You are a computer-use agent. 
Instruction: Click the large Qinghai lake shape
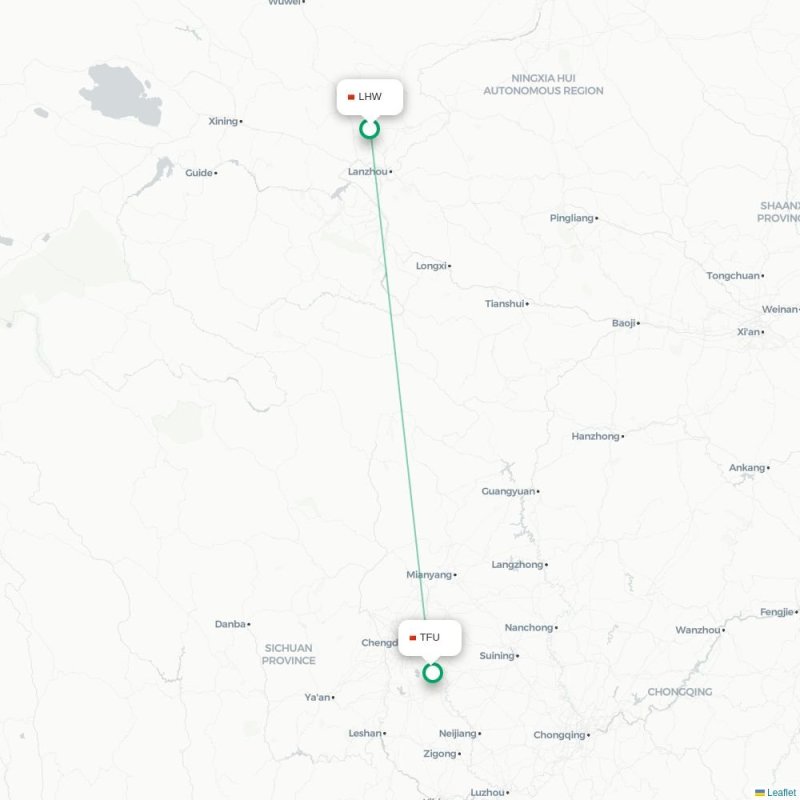[122, 94]
